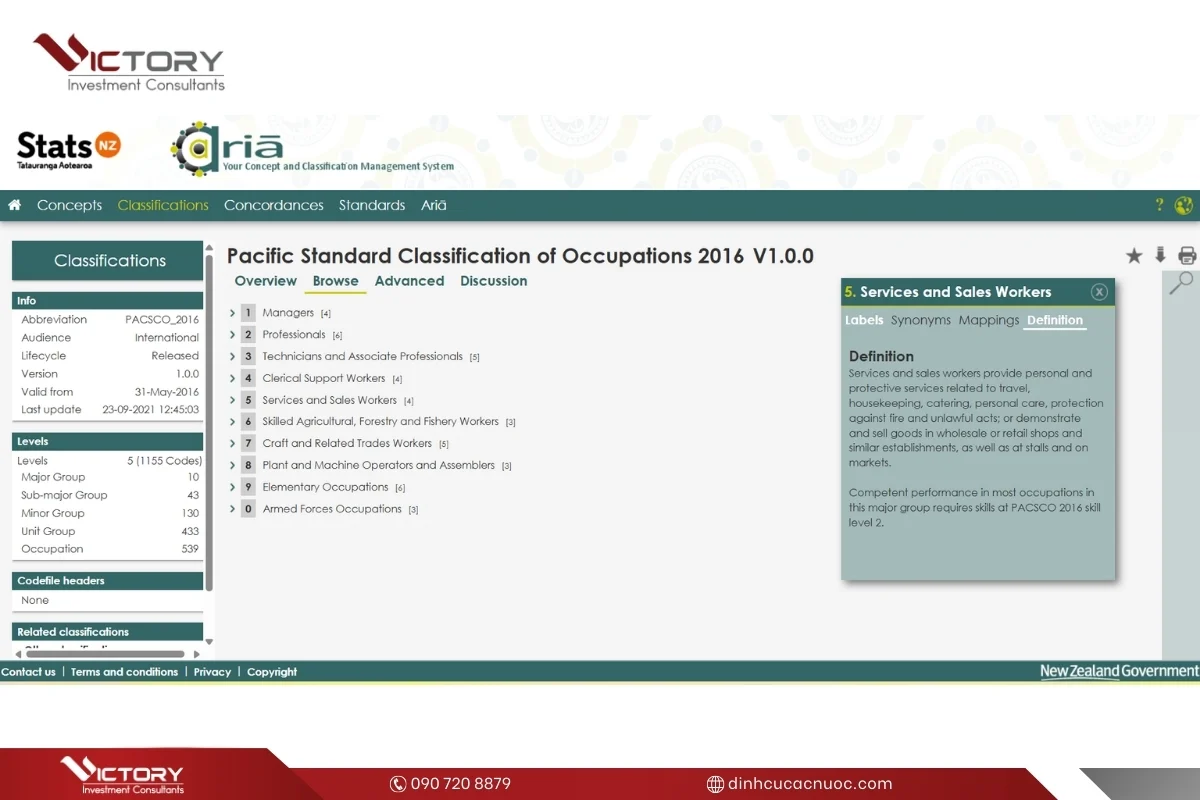This screenshot has width=1200, height=800.
Task: Close the Services and Sales Workers panel
Action: tap(1099, 292)
